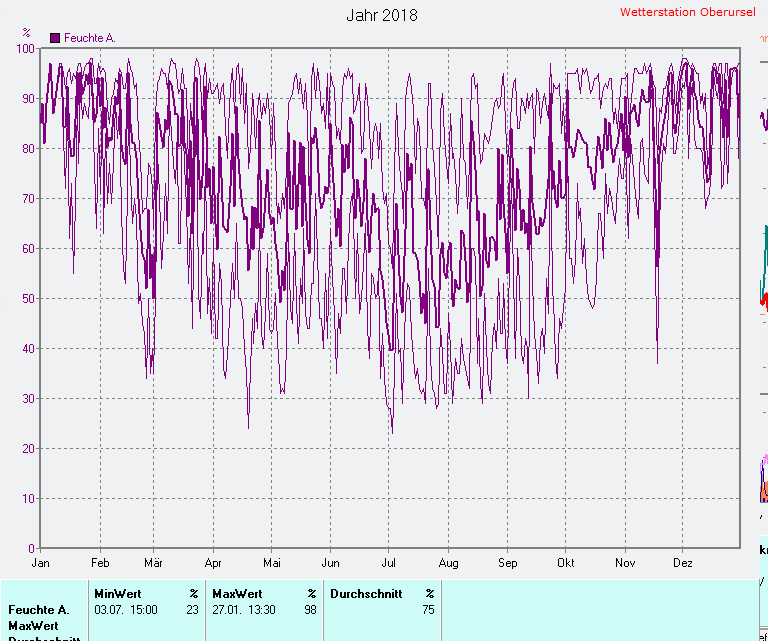Click the minimum value 23
The height and width of the screenshot is (641, 768).
click(x=192, y=610)
